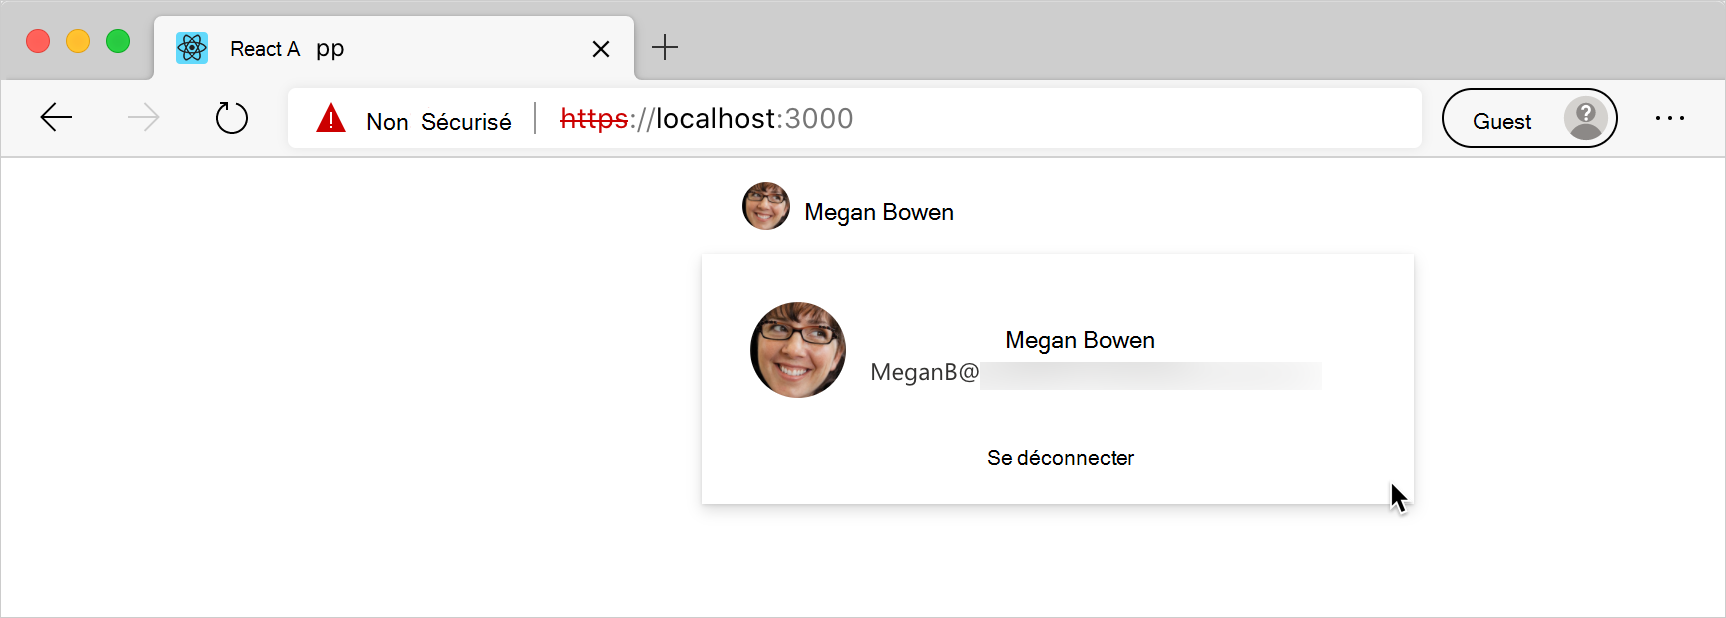
Task: Click the Guest profile avatar icon
Action: [x=1586, y=119]
